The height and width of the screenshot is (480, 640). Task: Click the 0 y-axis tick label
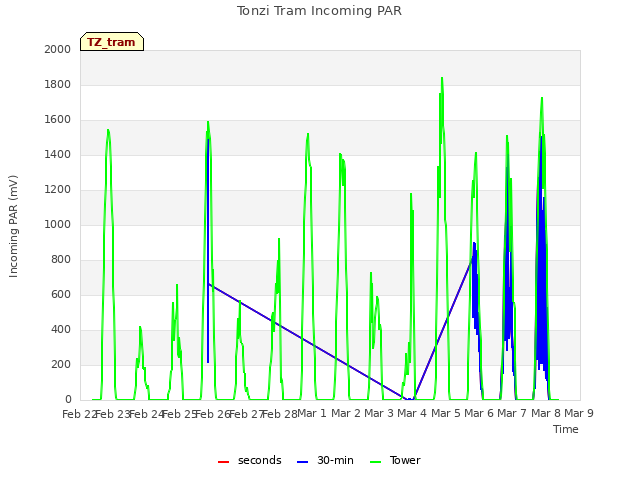[68, 400]
